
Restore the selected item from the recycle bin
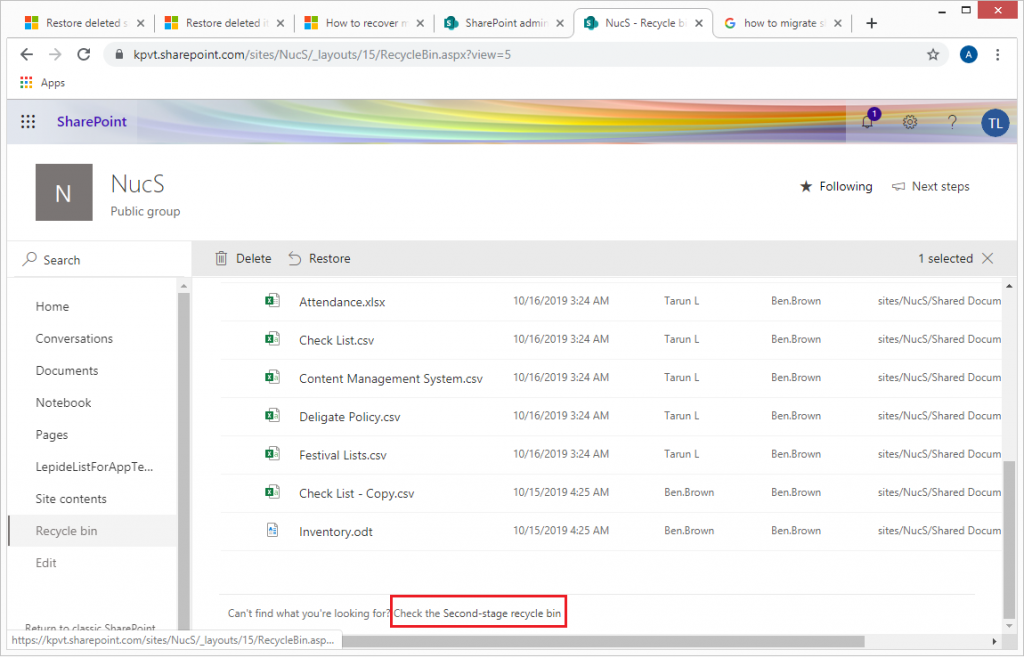tap(319, 258)
